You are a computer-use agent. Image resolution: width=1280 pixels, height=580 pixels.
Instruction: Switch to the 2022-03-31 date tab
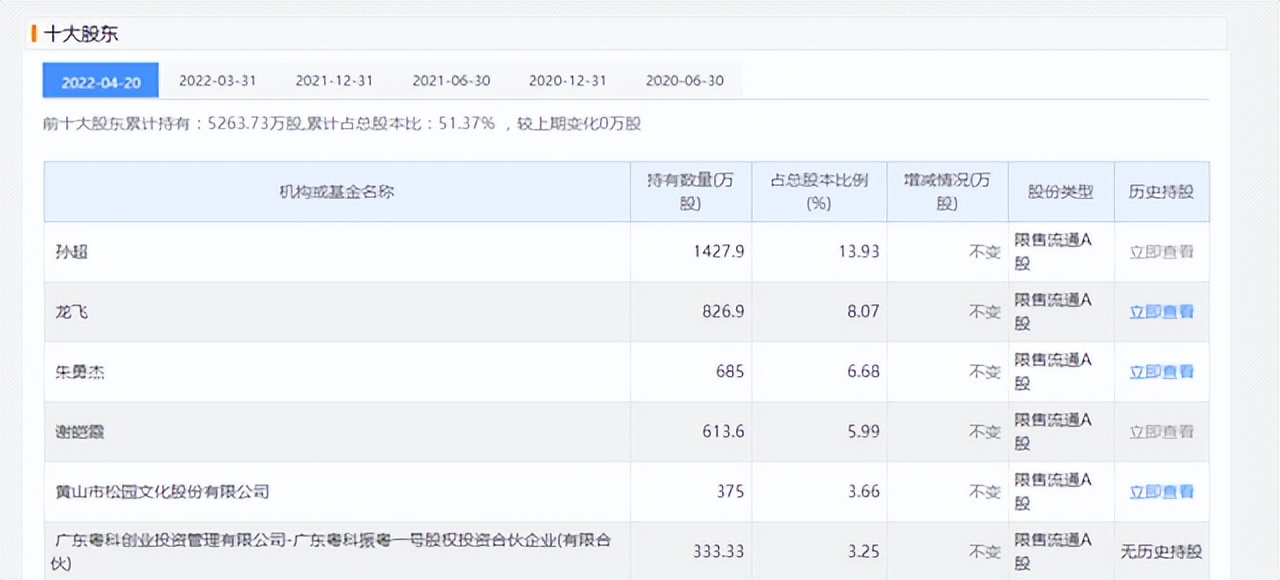pos(218,81)
